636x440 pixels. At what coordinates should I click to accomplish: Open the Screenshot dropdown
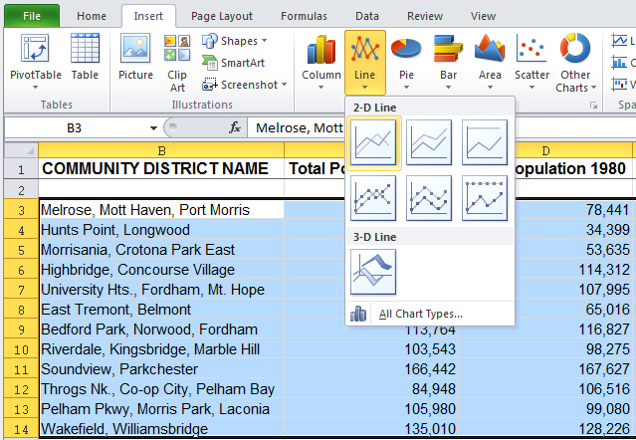coord(245,84)
